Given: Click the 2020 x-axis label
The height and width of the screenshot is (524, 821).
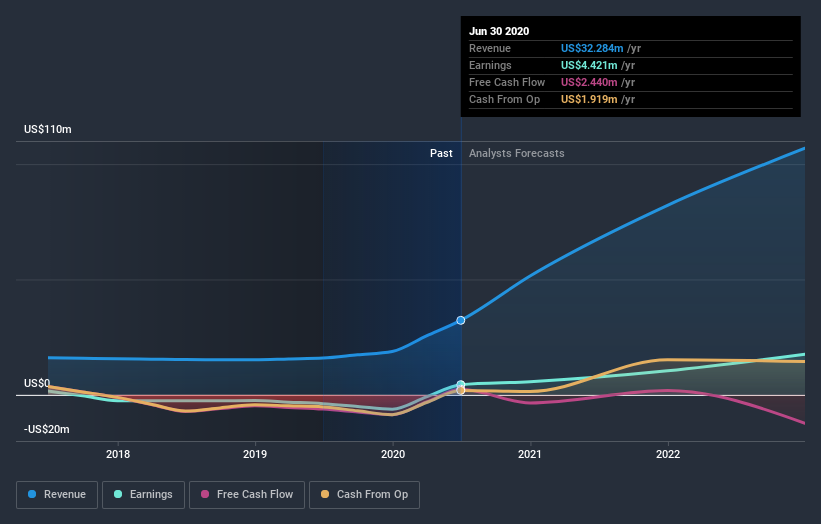Looking at the screenshot, I should tap(393, 454).
